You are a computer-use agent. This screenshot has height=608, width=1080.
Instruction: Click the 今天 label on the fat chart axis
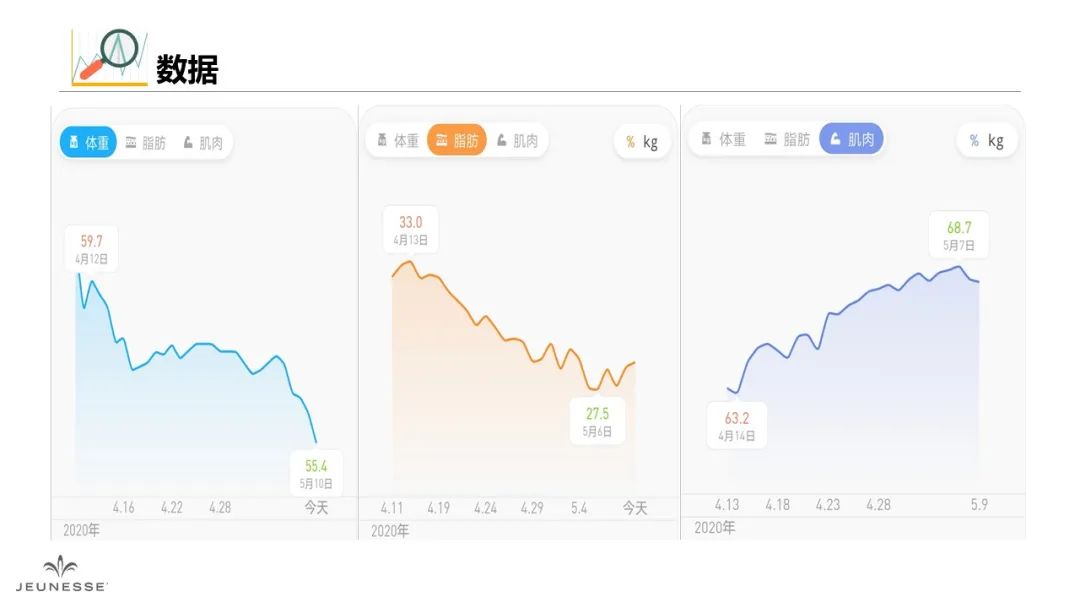click(x=635, y=508)
